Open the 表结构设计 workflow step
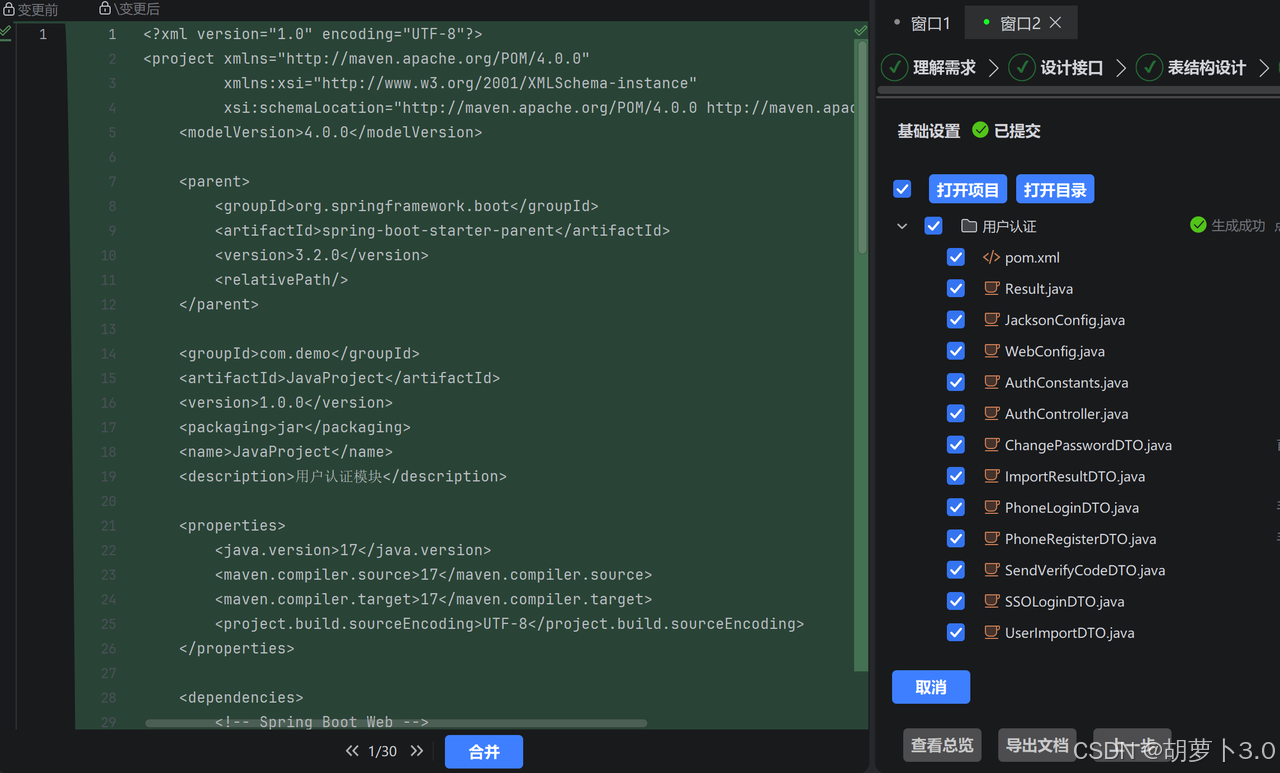 1207,68
